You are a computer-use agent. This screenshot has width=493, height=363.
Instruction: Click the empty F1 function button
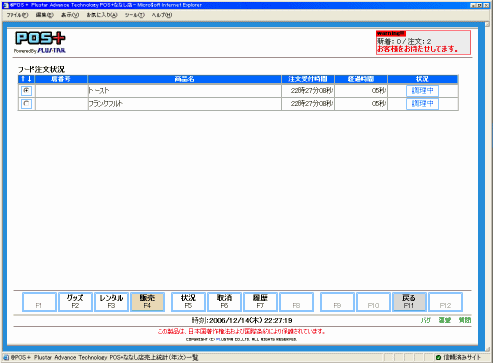pyautogui.click(x=39, y=302)
